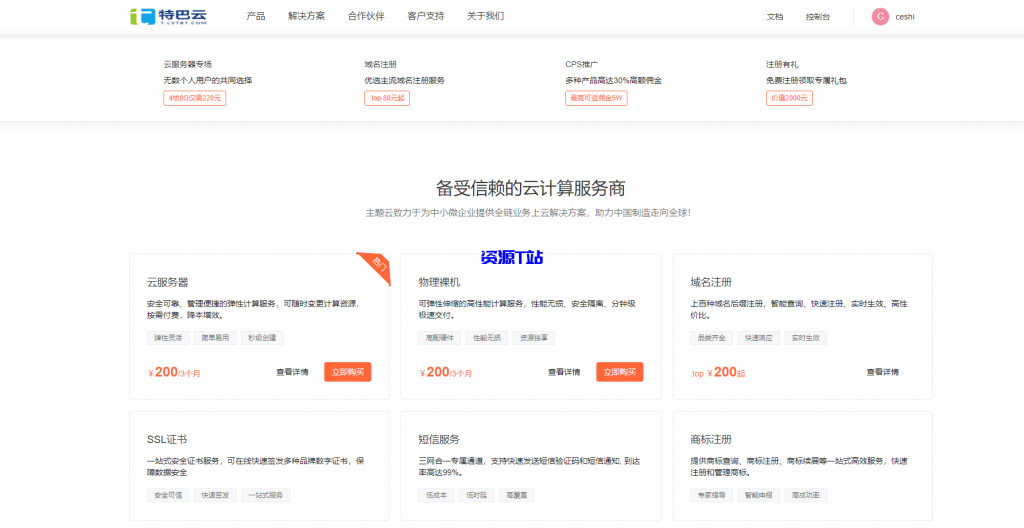This screenshot has height=528, width=1024.
Task: Open the 域名注册 card title
Action: coord(711,282)
